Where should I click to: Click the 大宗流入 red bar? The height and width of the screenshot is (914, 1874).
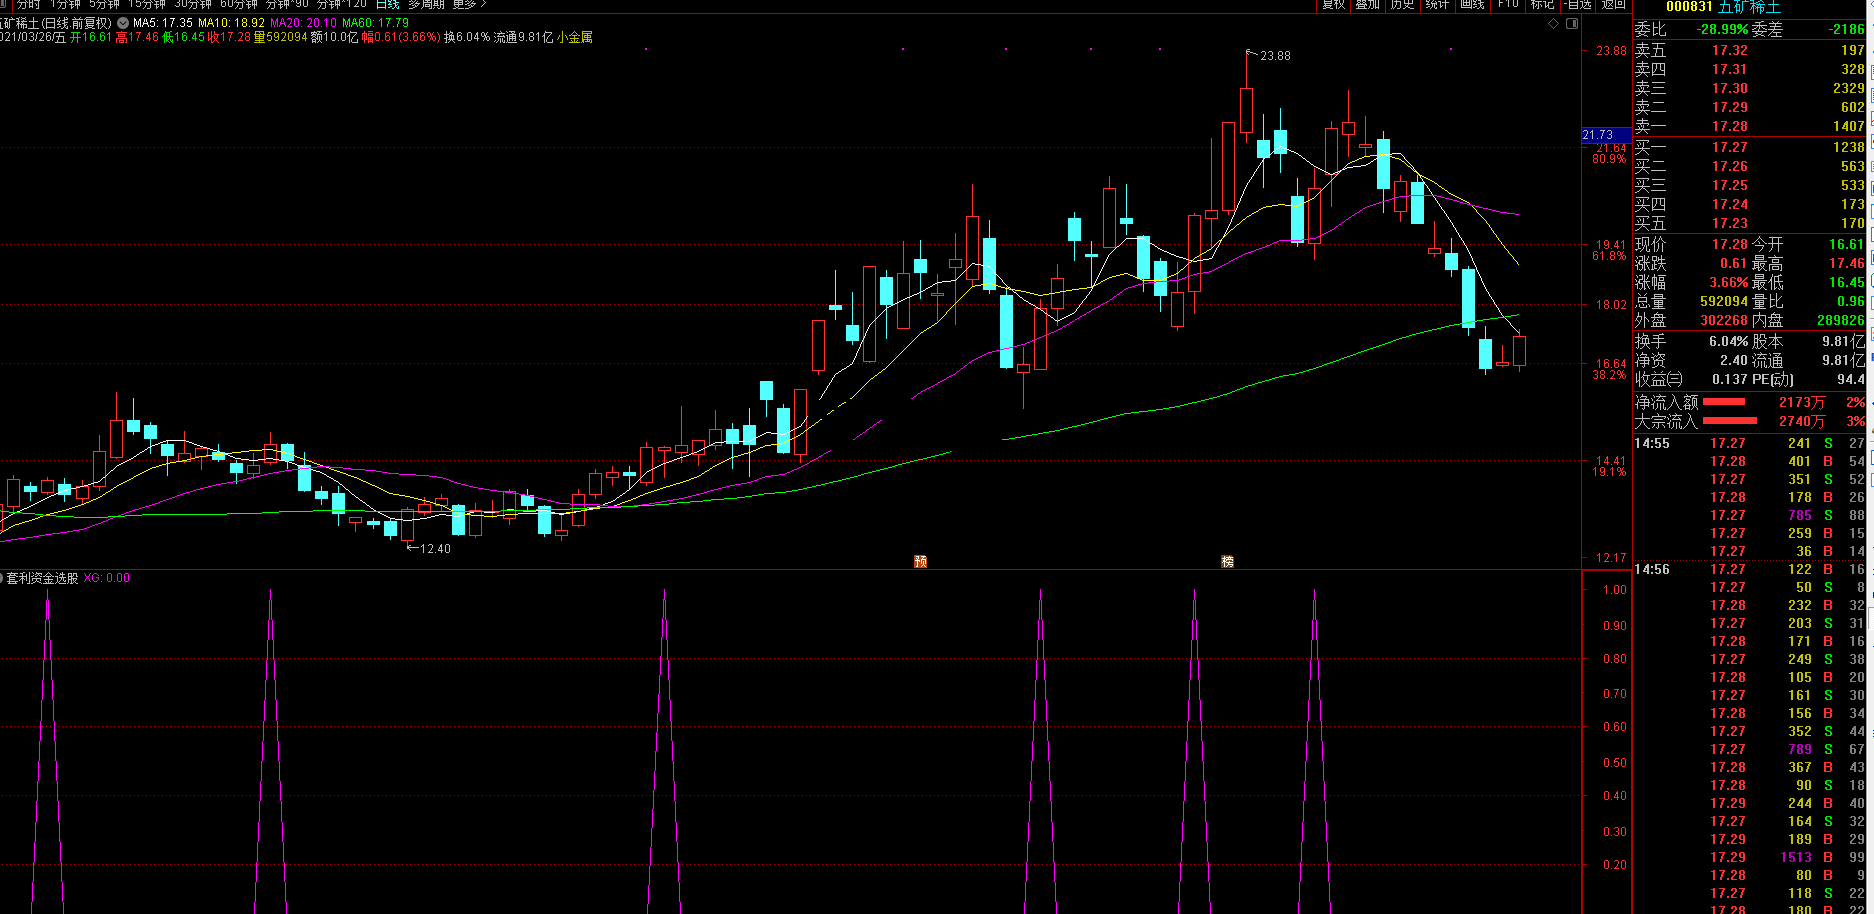[1730, 421]
